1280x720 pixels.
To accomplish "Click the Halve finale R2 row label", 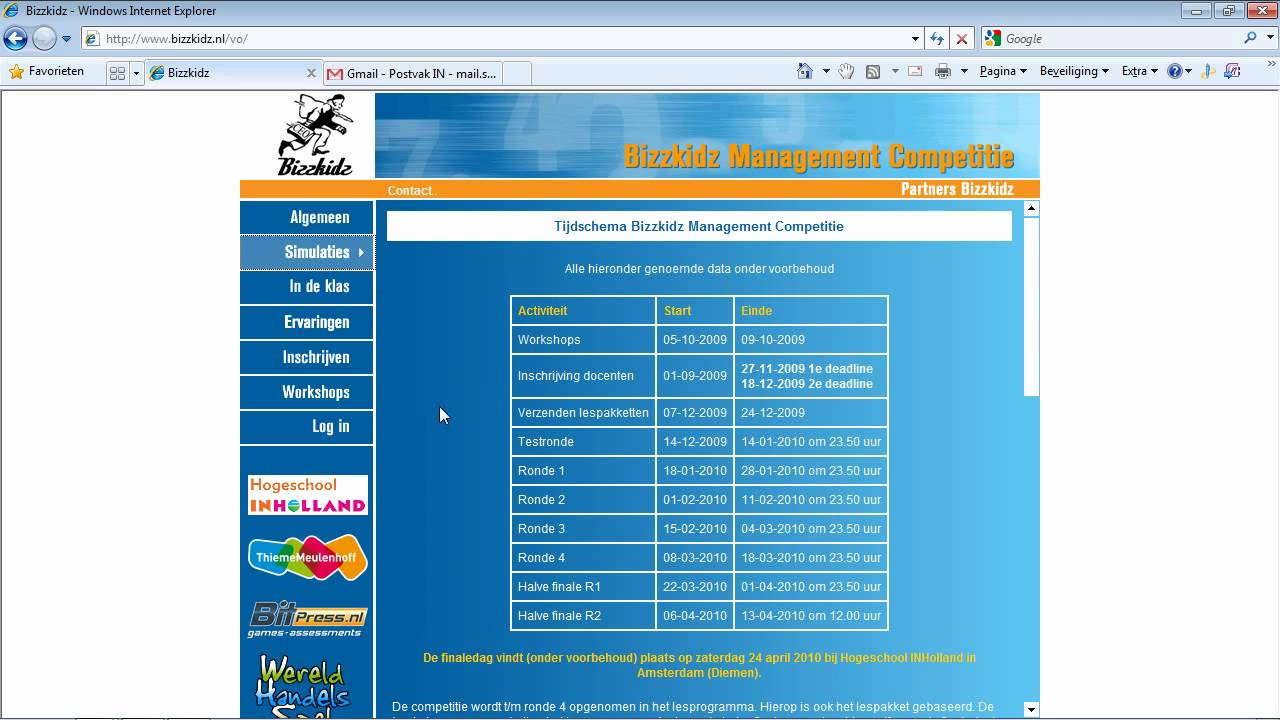I will [x=559, y=615].
